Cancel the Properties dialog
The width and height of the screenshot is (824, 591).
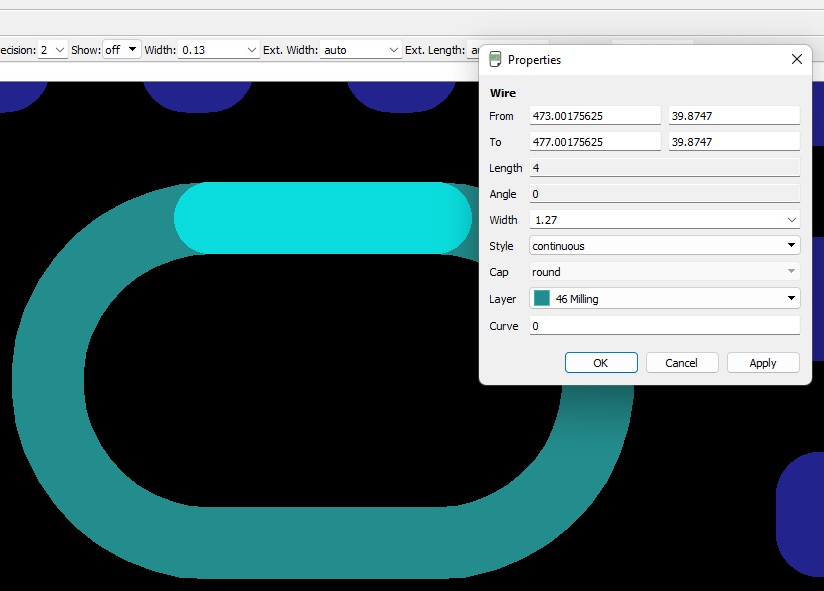(x=682, y=363)
